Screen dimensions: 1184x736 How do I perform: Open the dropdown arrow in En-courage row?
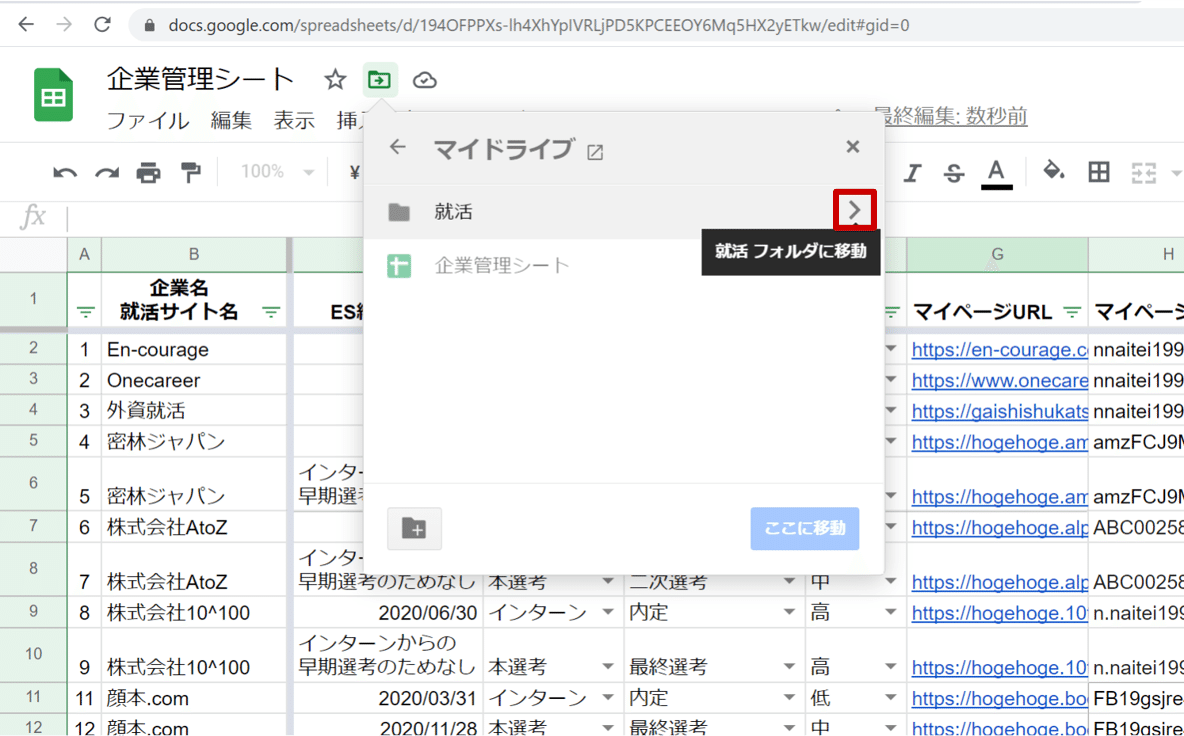[x=891, y=349]
